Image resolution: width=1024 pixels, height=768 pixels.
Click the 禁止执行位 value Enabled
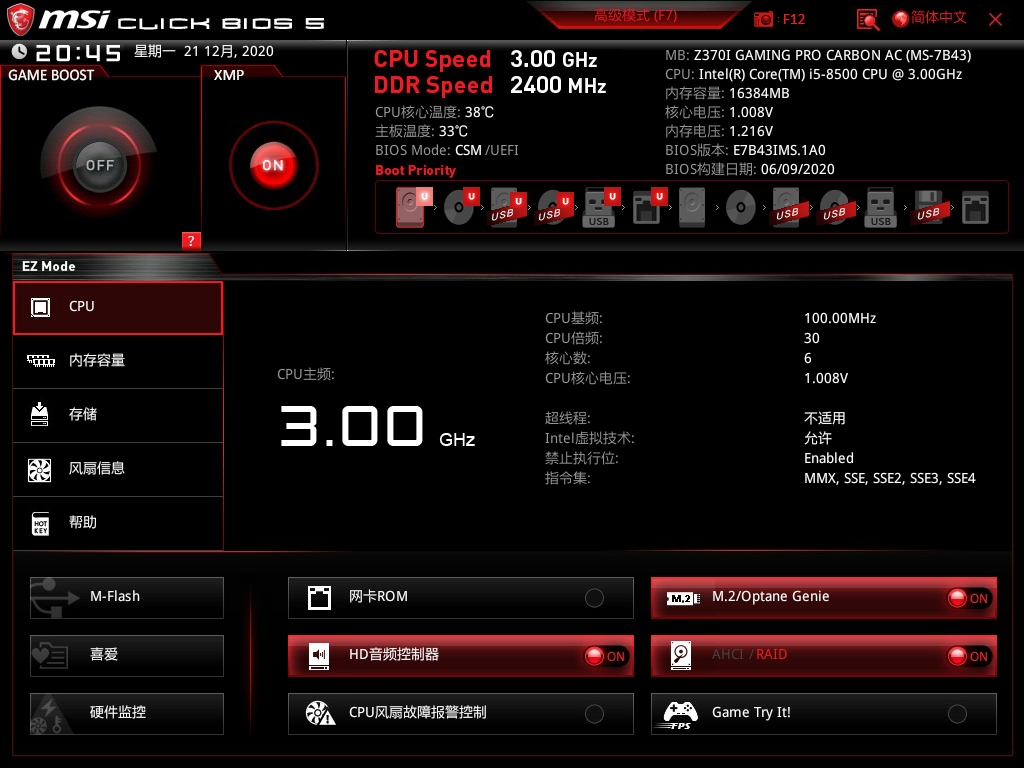(829, 458)
